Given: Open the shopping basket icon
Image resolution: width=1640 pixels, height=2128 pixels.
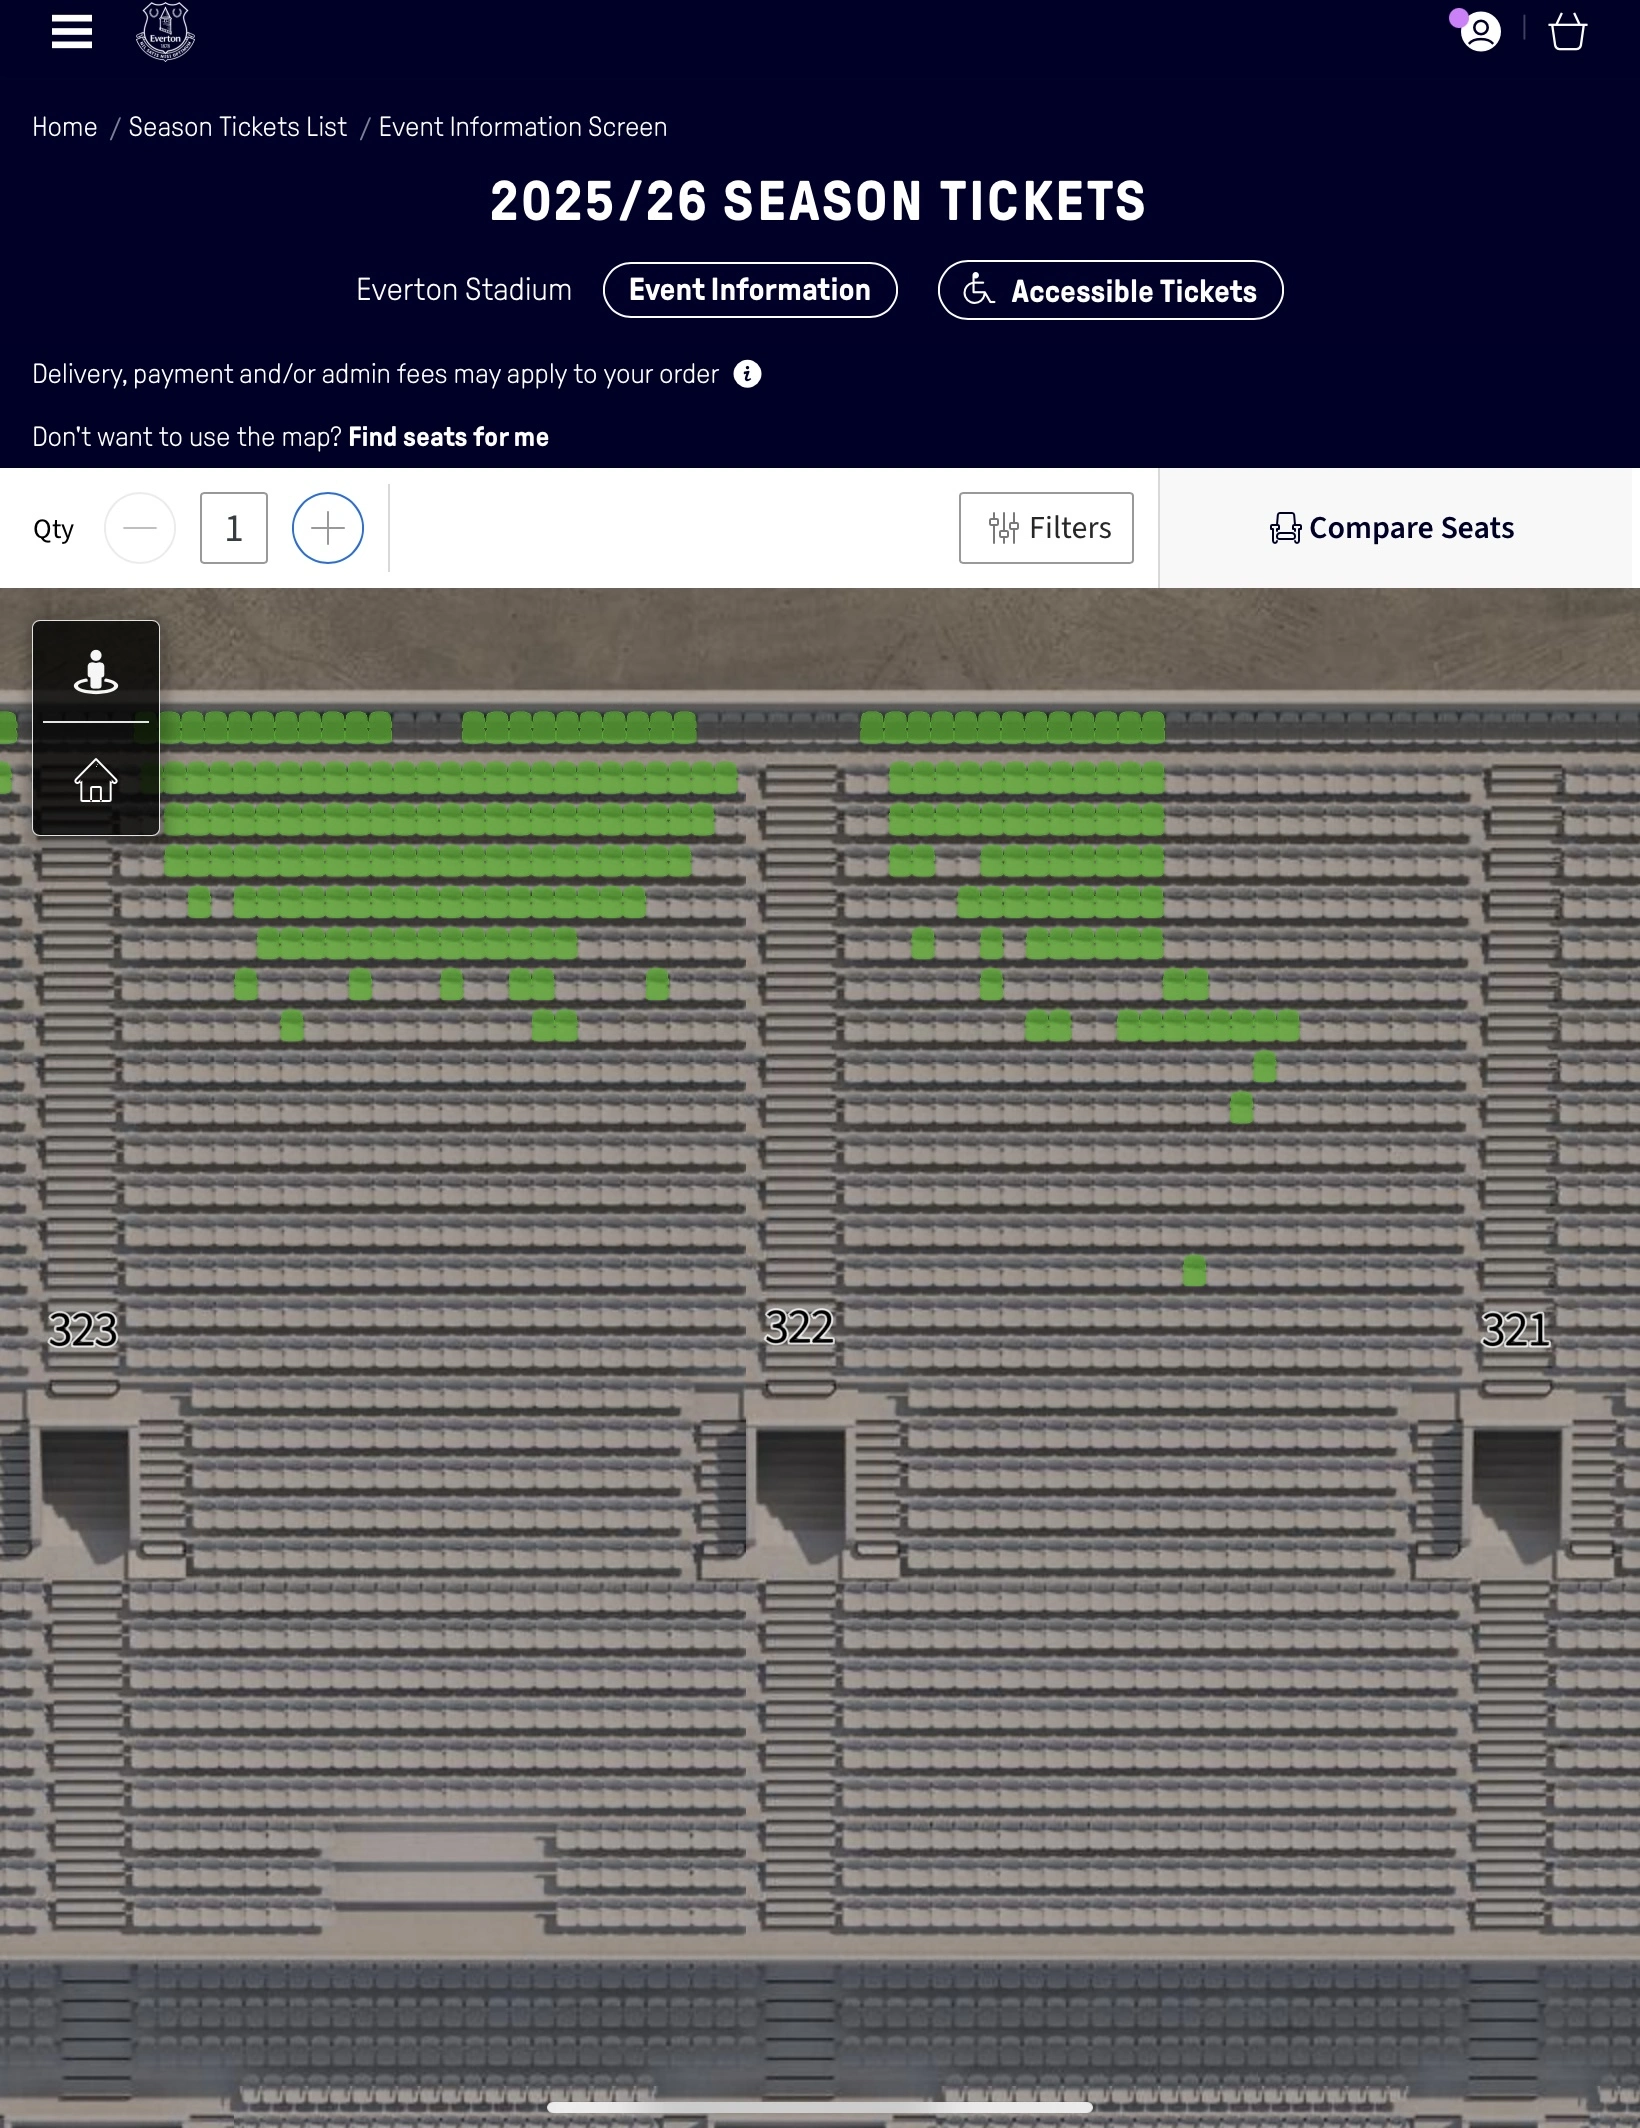Looking at the screenshot, I should click(x=1567, y=32).
